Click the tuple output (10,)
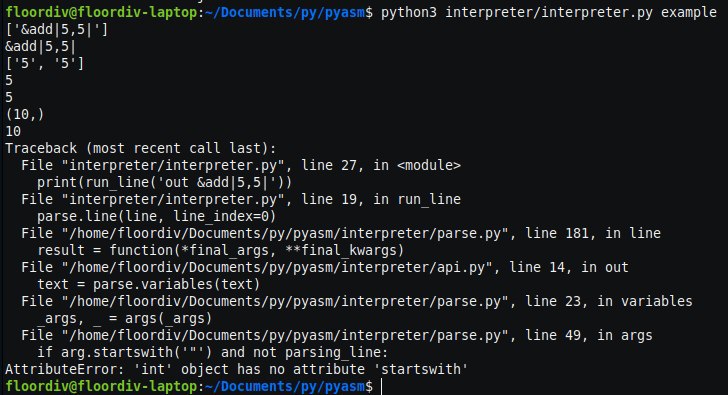The height and width of the screenshot is (395, 728). 25,114
